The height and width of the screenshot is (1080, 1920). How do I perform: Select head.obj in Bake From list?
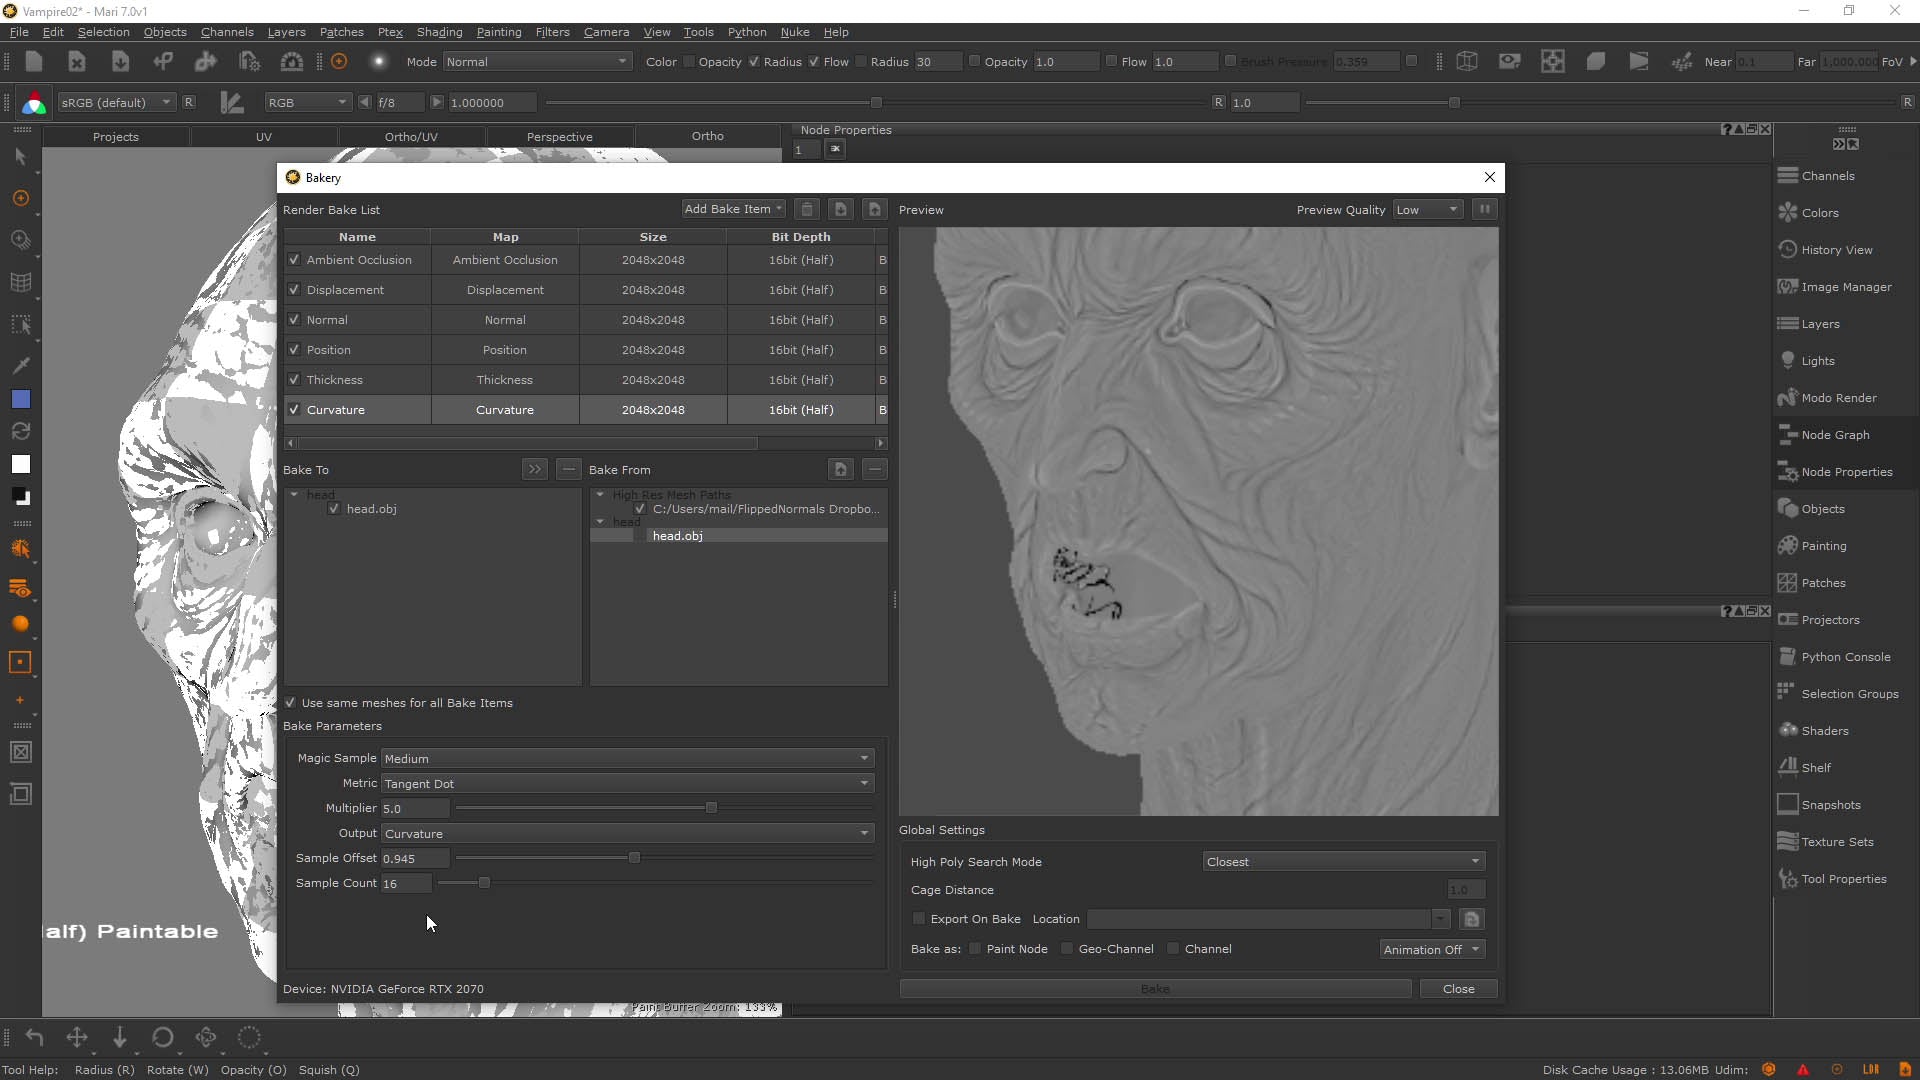pyautogui.click(x=677, y=536)
